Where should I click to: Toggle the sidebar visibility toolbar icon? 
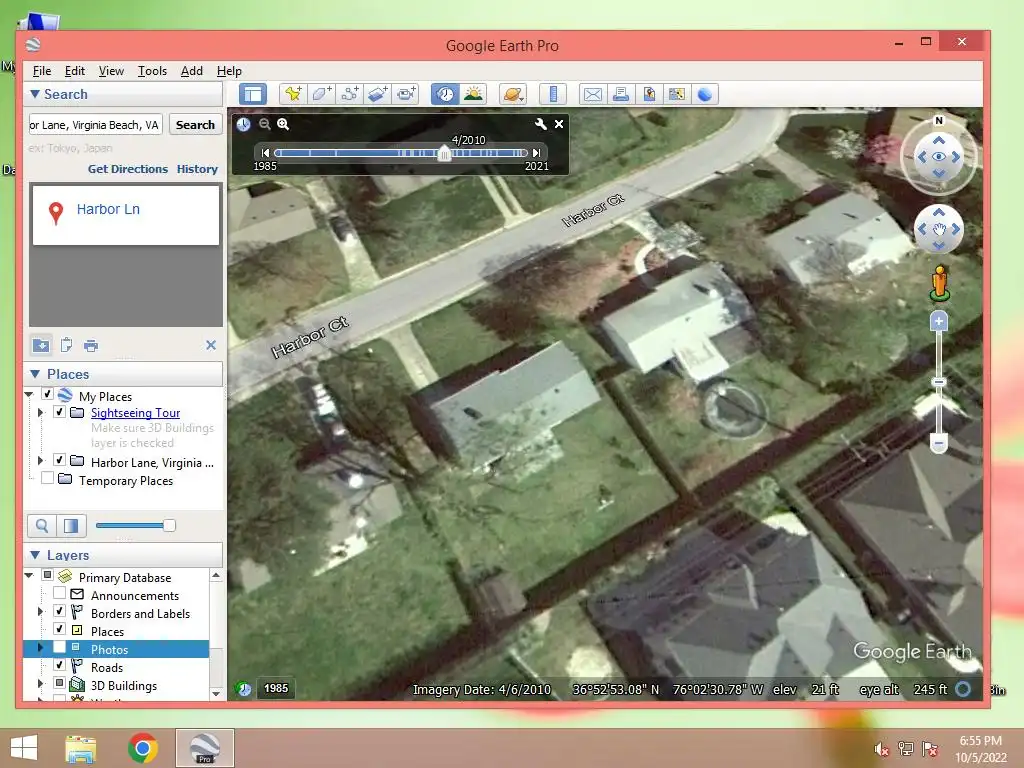click(x=253, y=94)
